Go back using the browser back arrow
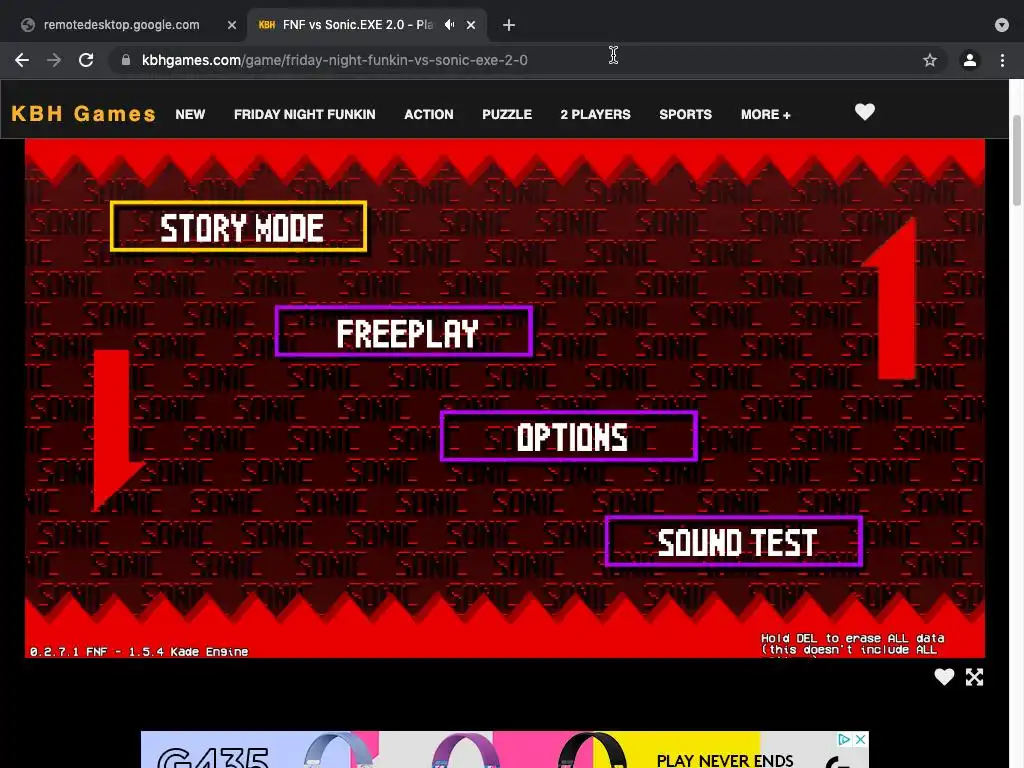The image size is (1024, 768). 22,60
